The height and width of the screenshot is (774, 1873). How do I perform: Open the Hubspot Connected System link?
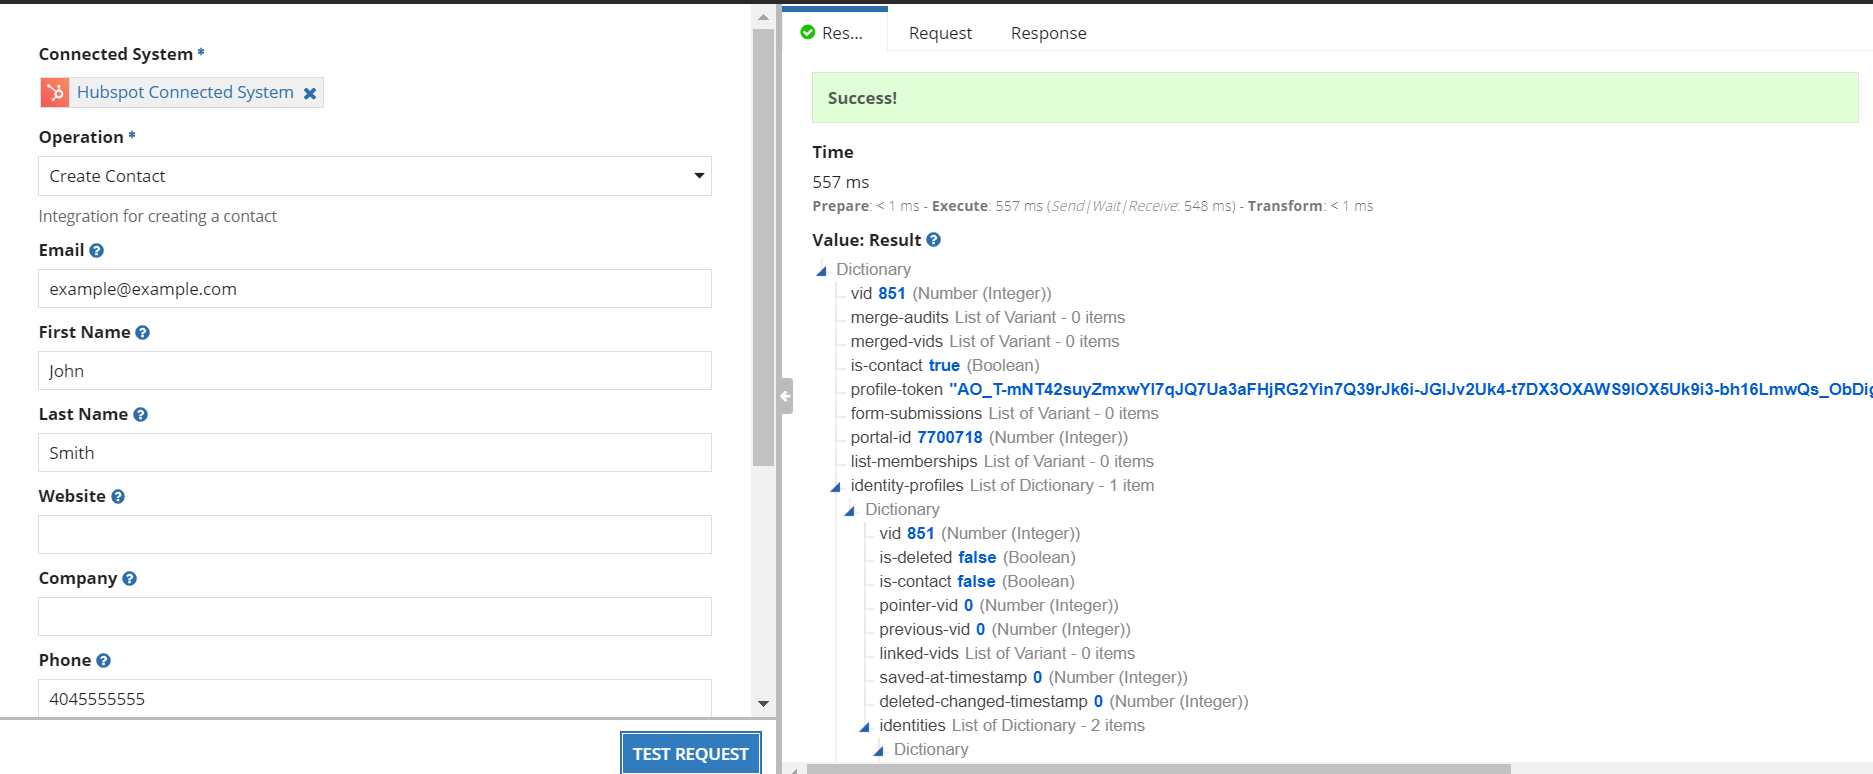(x=185, y=92)
